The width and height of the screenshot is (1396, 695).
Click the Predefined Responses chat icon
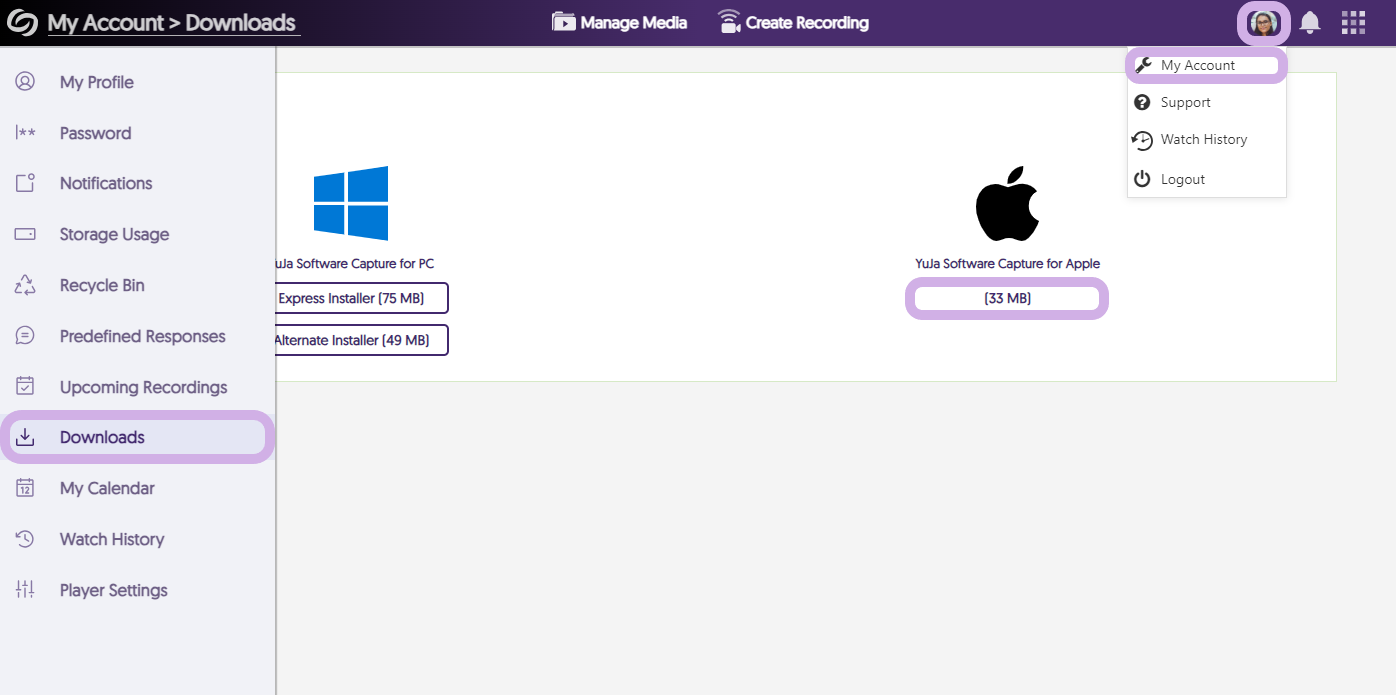point(25,336)
